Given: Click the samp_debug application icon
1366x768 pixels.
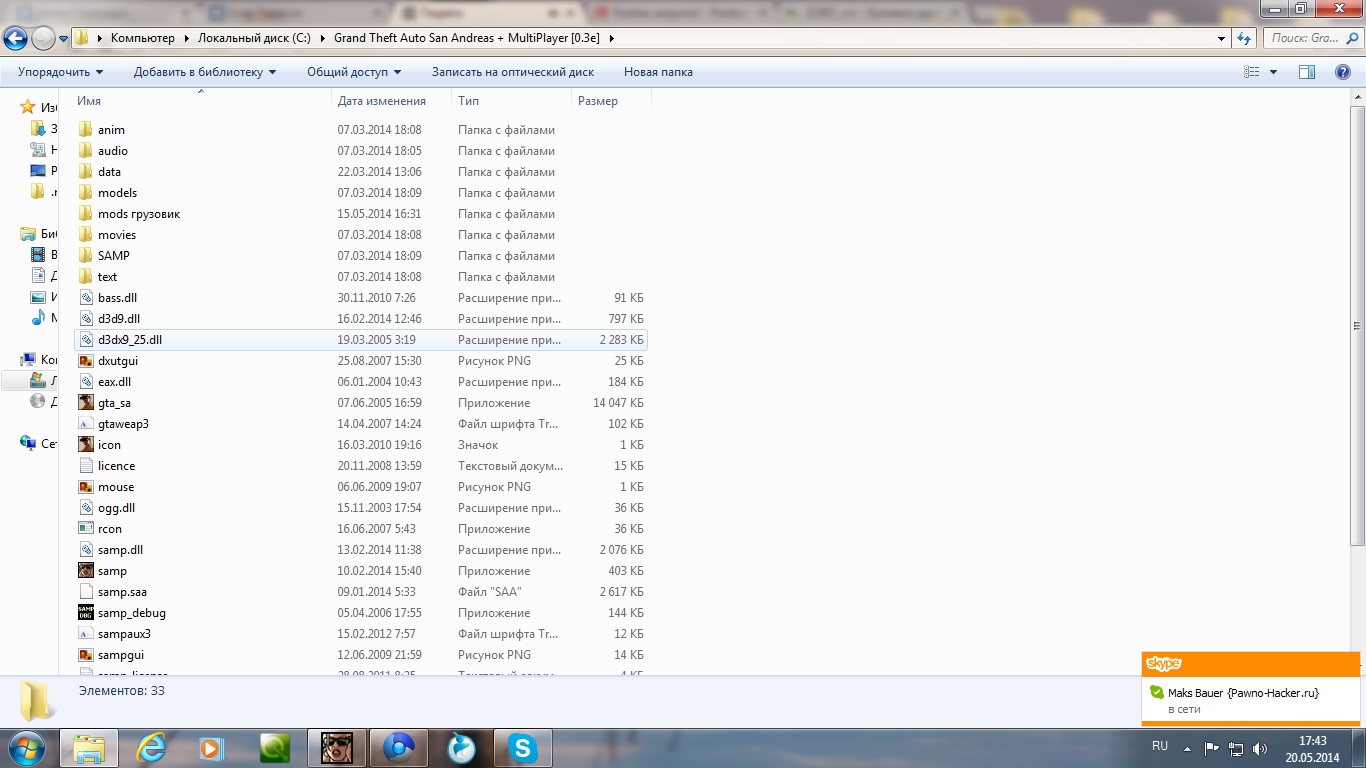Looking at the screenshot, I should (x=86, y=613).
